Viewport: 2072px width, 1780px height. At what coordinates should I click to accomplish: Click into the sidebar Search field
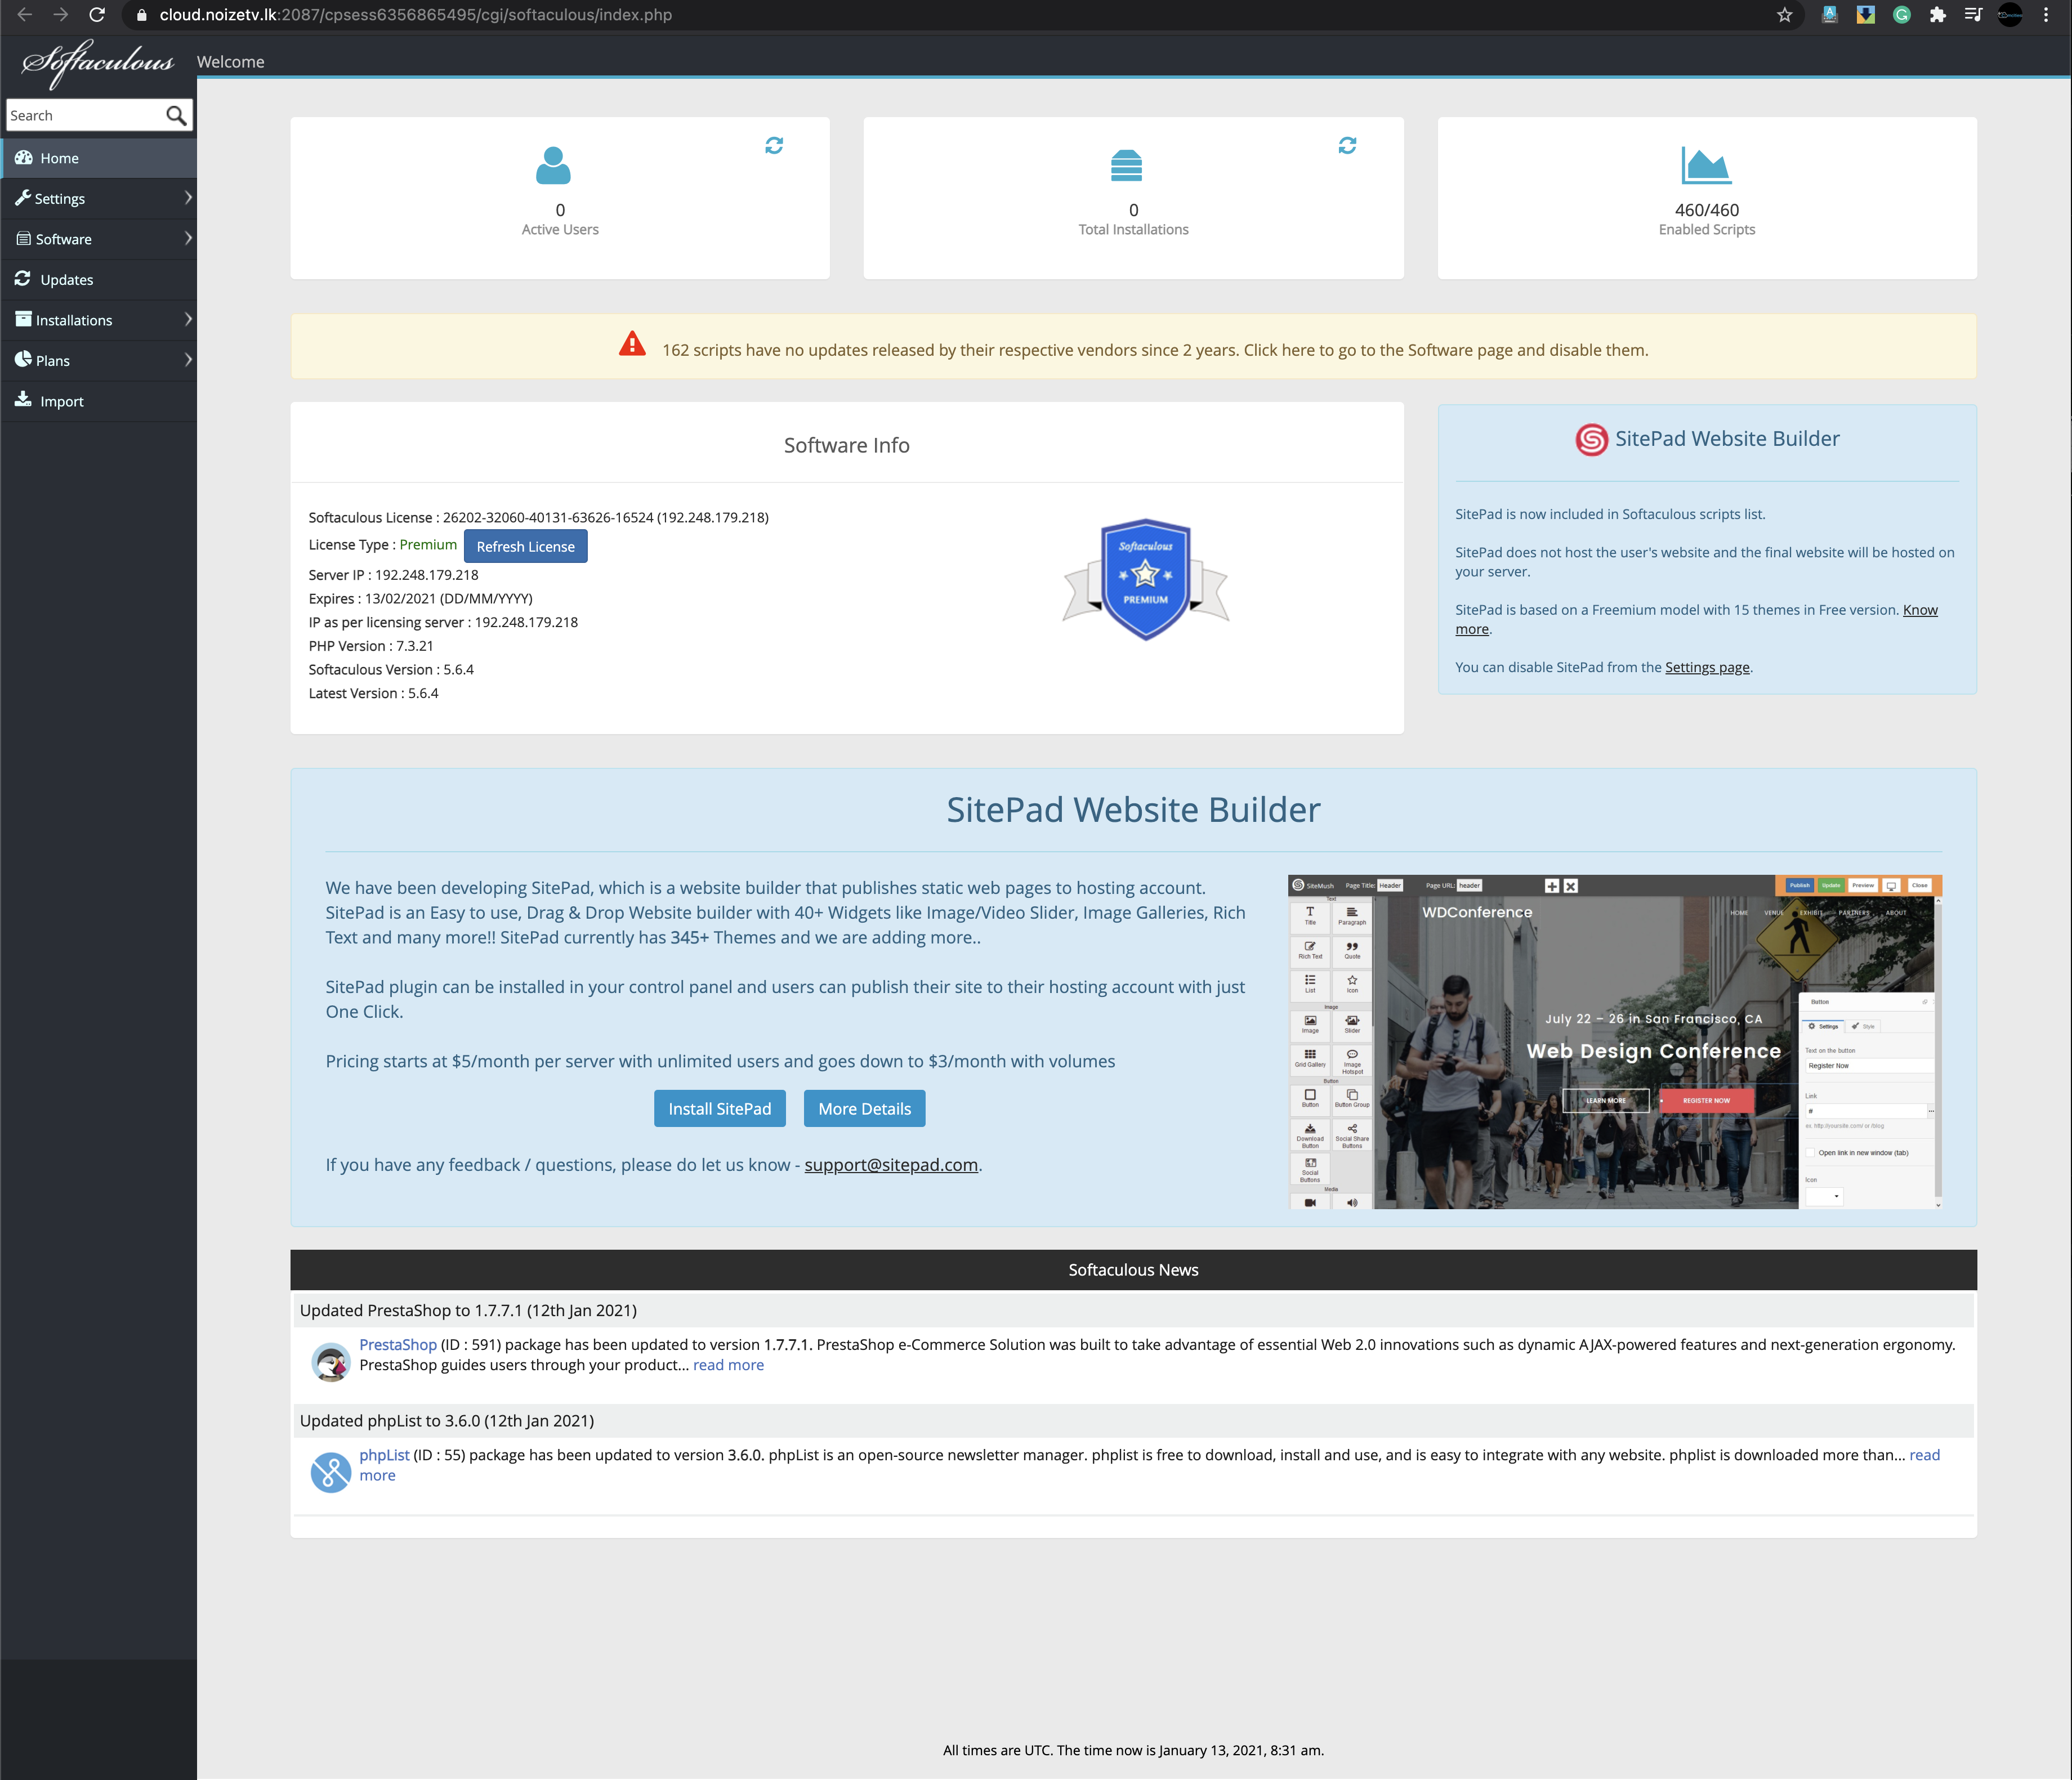click(x=82, y=116)
